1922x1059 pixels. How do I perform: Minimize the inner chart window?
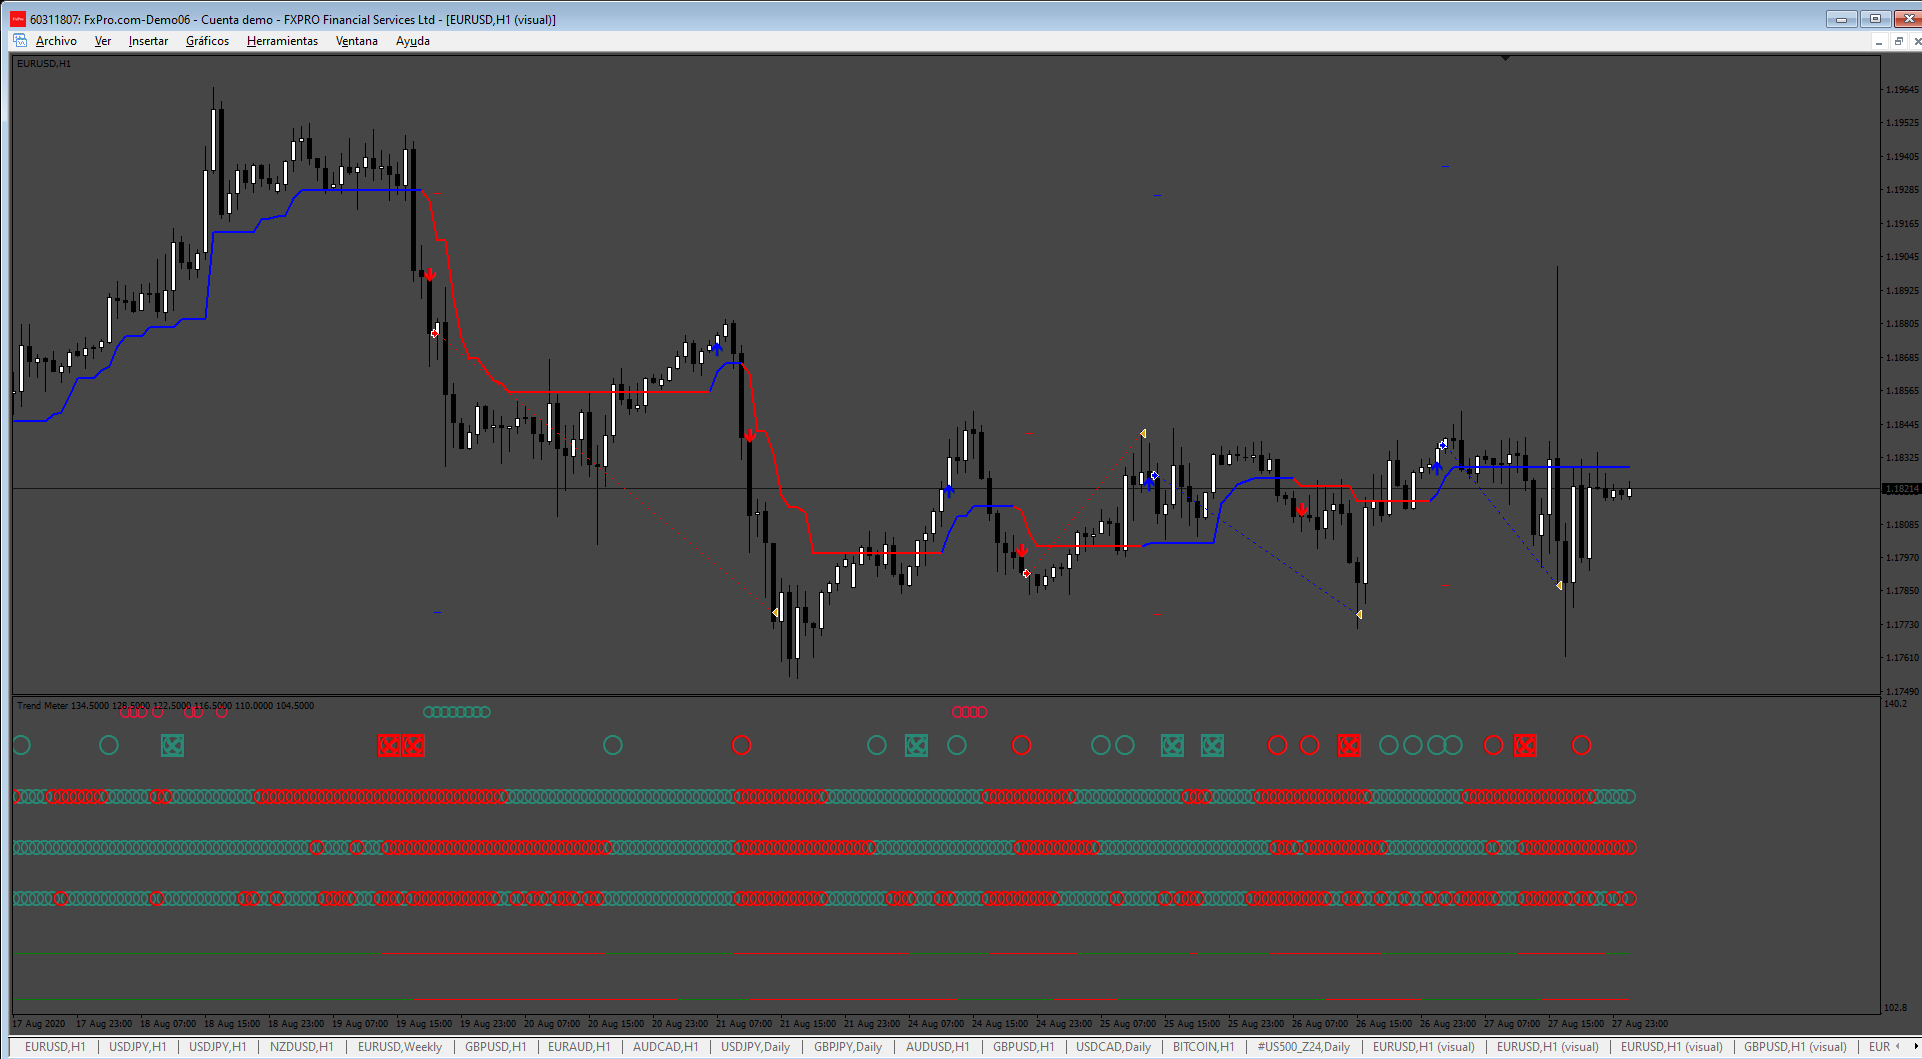(x=1878, y=41)
